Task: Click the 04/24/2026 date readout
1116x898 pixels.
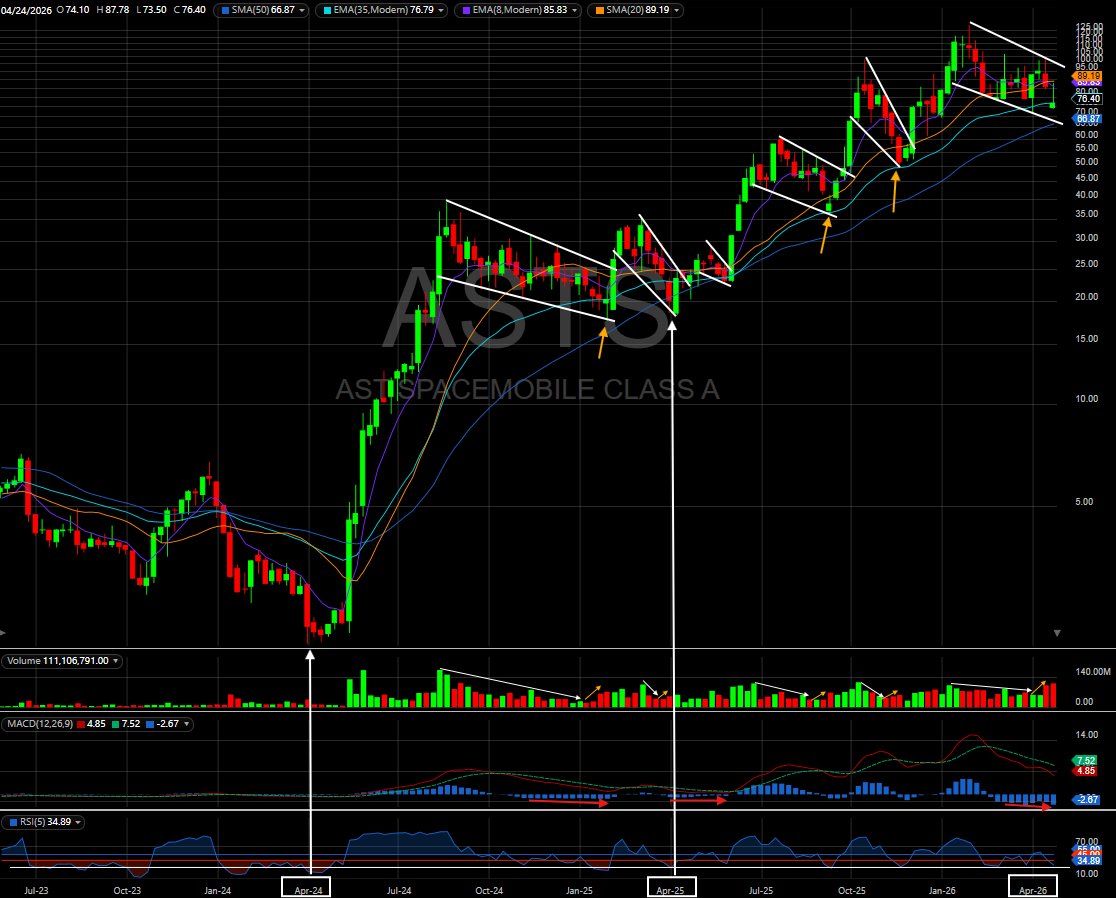Action: tap(26, 10)
